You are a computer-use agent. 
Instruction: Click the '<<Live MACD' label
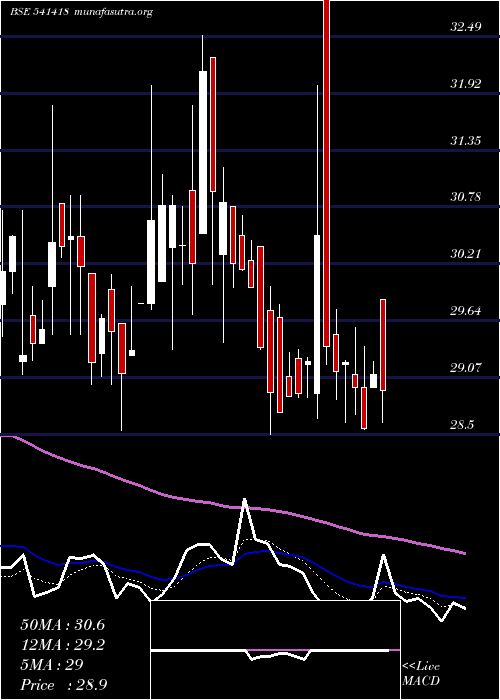pos(421,674)
